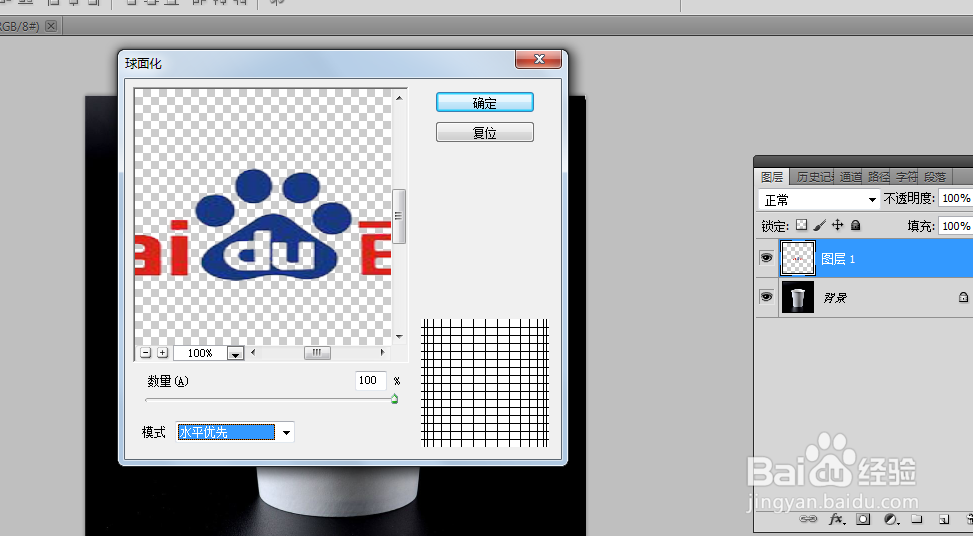Click the 图层 1 layer thumbnail
The height and width of the screenshot is (536, 973).
(797, 258)
